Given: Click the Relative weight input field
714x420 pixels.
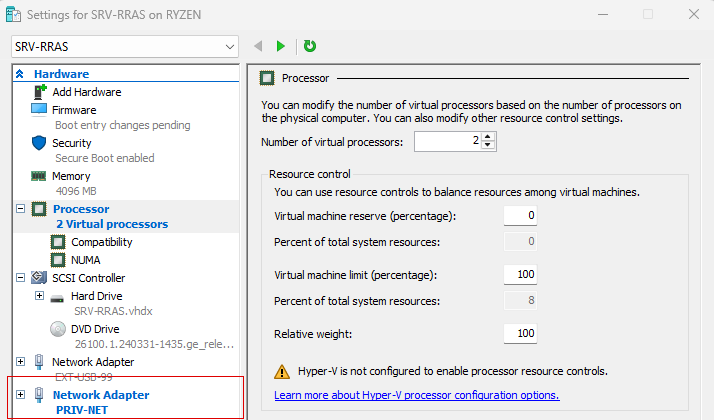Looking at the screenshot, I should [519, 333].
